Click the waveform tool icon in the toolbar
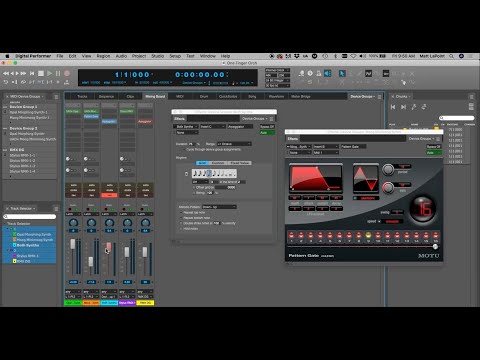Screen dimensions: 480x360 368,73
